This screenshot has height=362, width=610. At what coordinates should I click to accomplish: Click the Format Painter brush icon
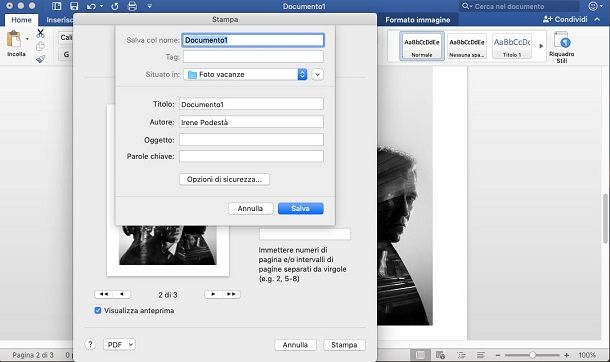pos(40,59)
